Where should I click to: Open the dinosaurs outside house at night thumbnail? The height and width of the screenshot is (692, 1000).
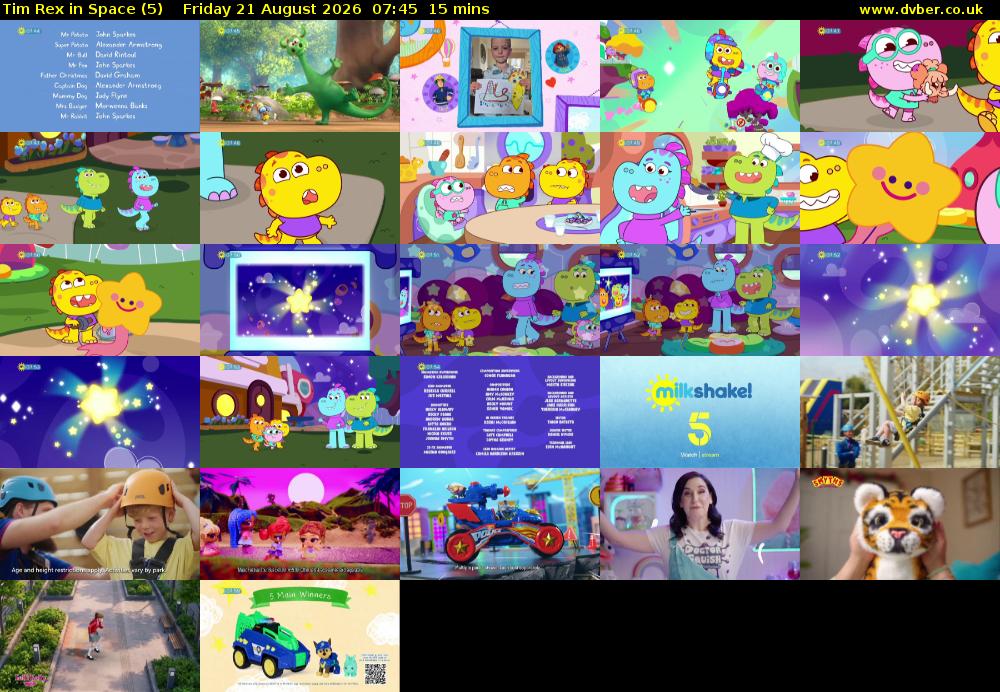pyautogui.click(x=300, y=412)
